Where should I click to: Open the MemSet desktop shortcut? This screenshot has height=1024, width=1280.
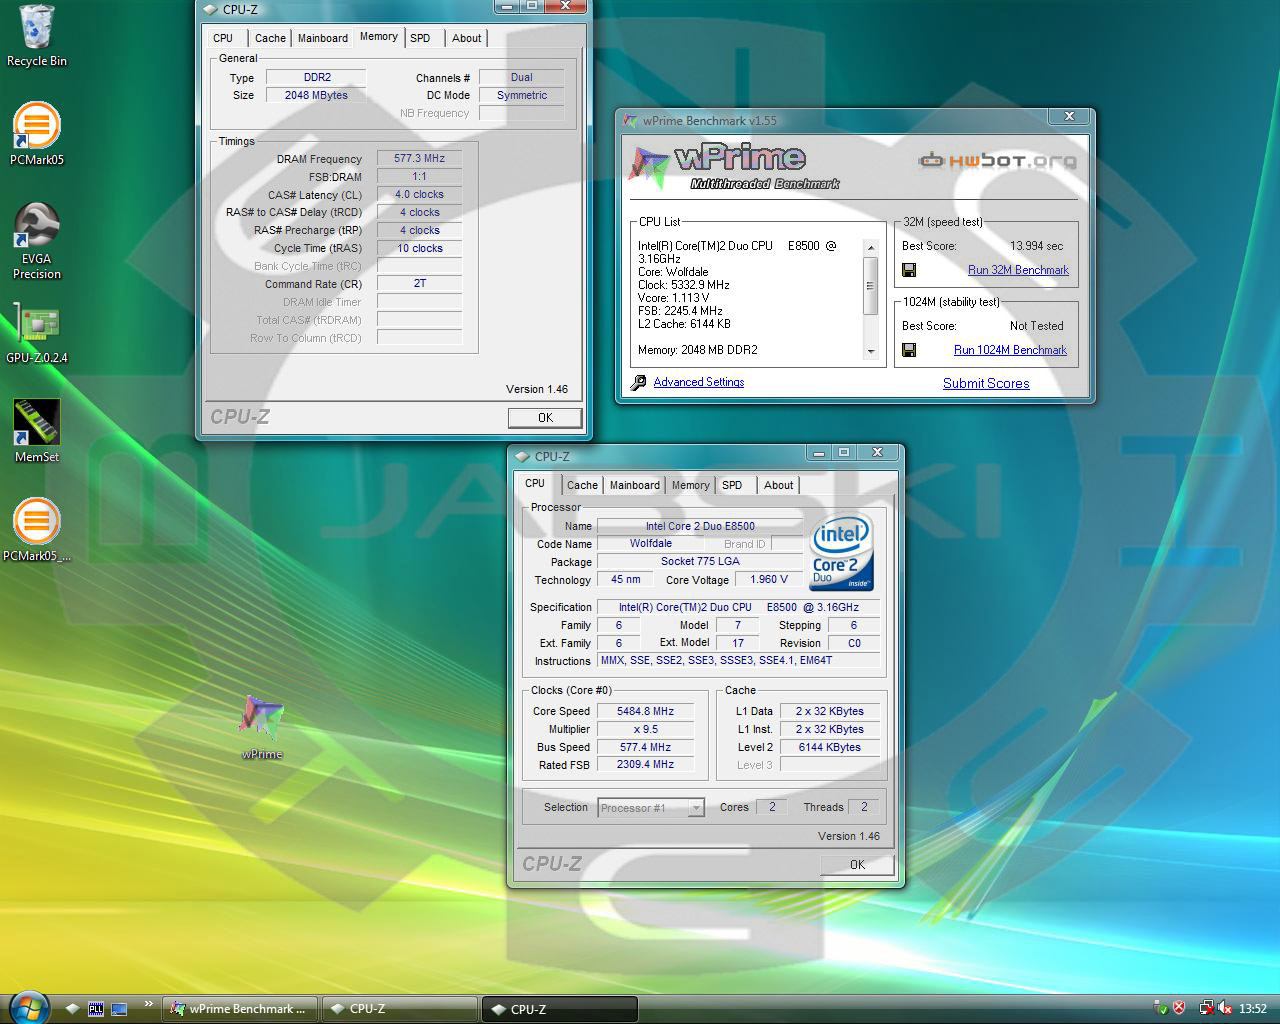click(x=37, y=431)
